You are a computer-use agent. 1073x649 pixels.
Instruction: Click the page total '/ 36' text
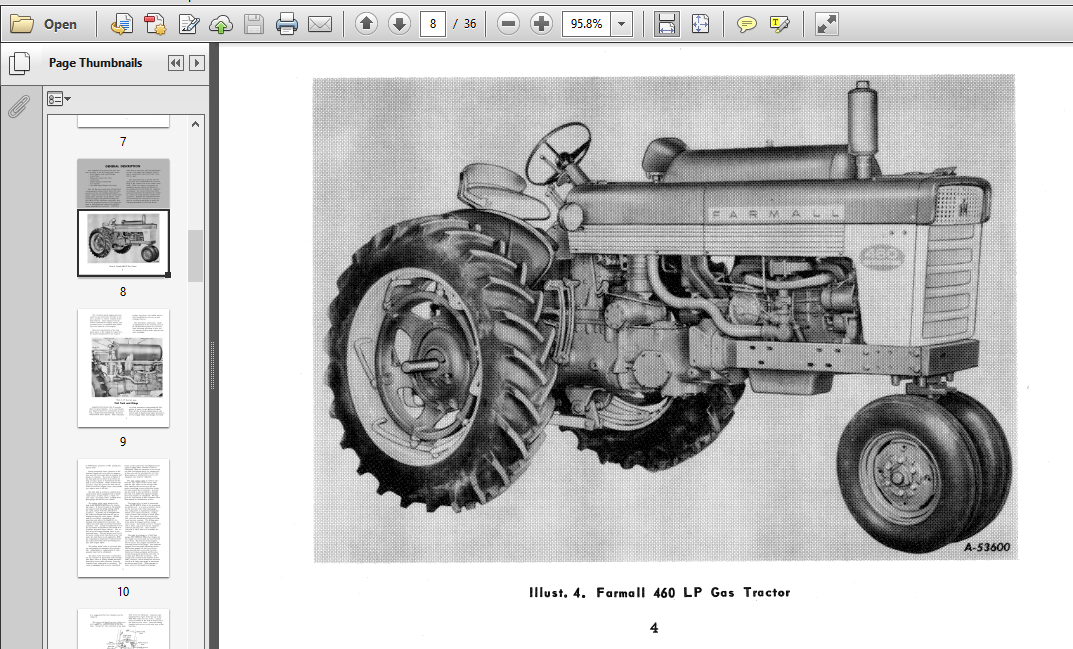point(465,24)
